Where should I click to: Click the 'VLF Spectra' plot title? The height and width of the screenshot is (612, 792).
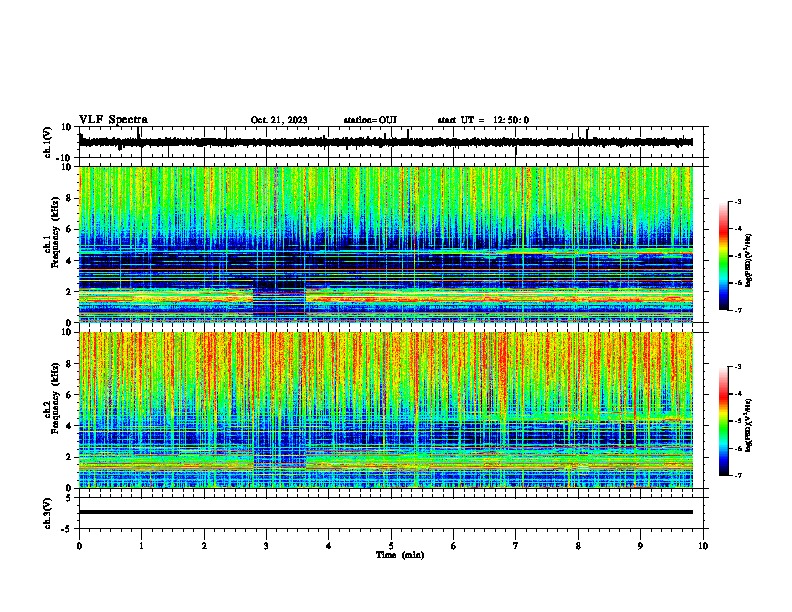113,120
